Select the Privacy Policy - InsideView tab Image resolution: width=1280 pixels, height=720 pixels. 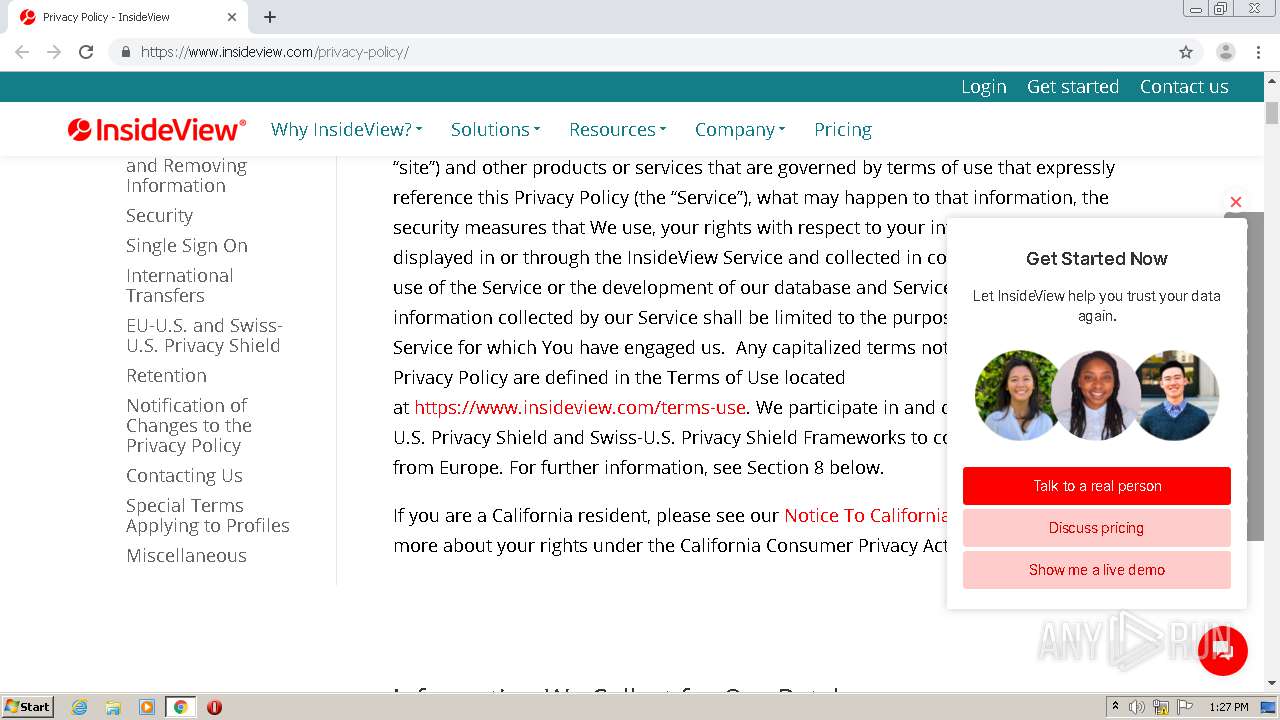(x=128, y=17)
